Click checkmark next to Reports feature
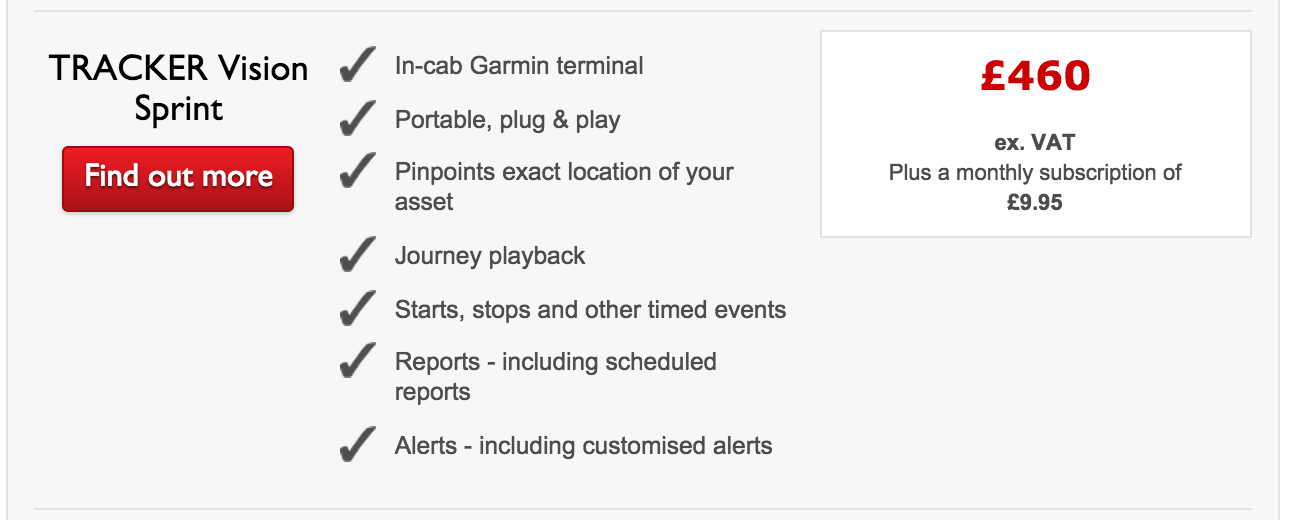This screenshot has height=520, width=1290. [x=358, y=362]
